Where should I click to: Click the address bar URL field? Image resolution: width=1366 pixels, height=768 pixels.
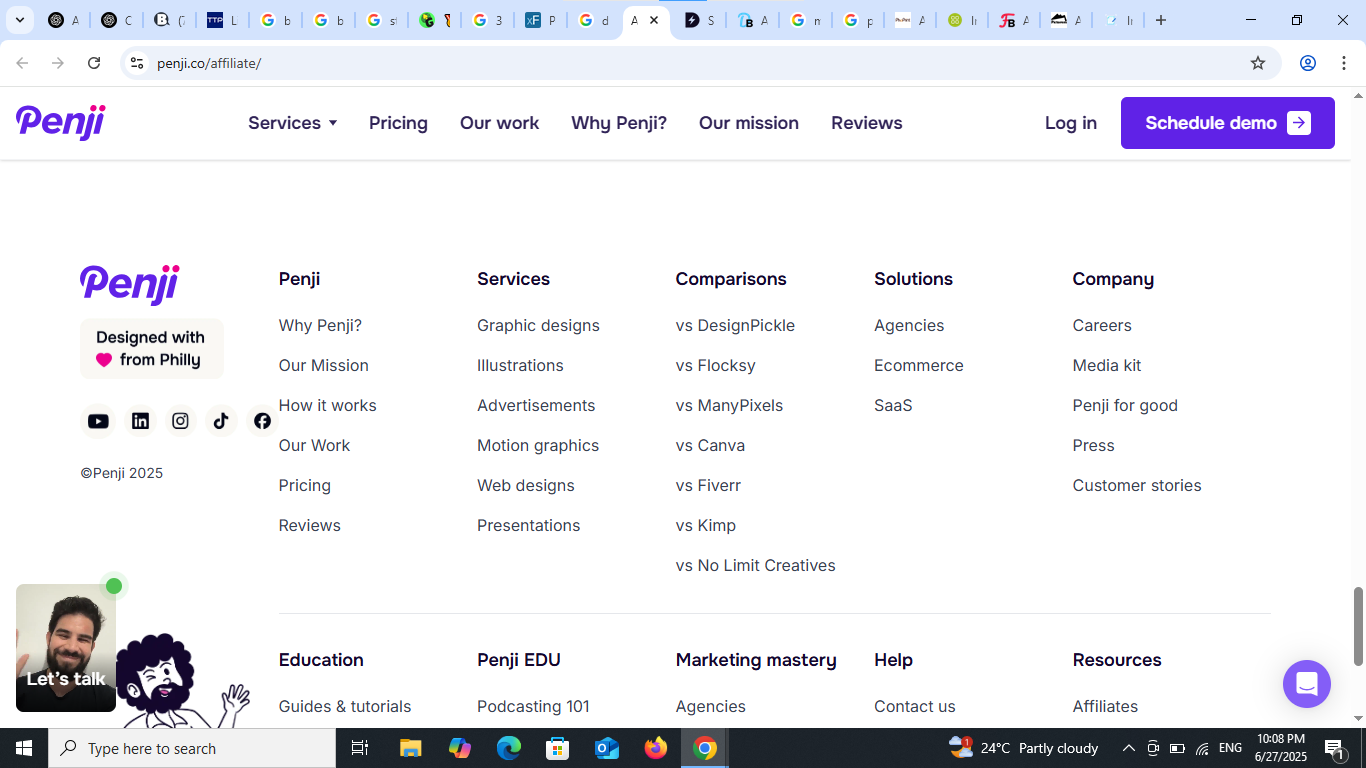(x=700, y=63)
